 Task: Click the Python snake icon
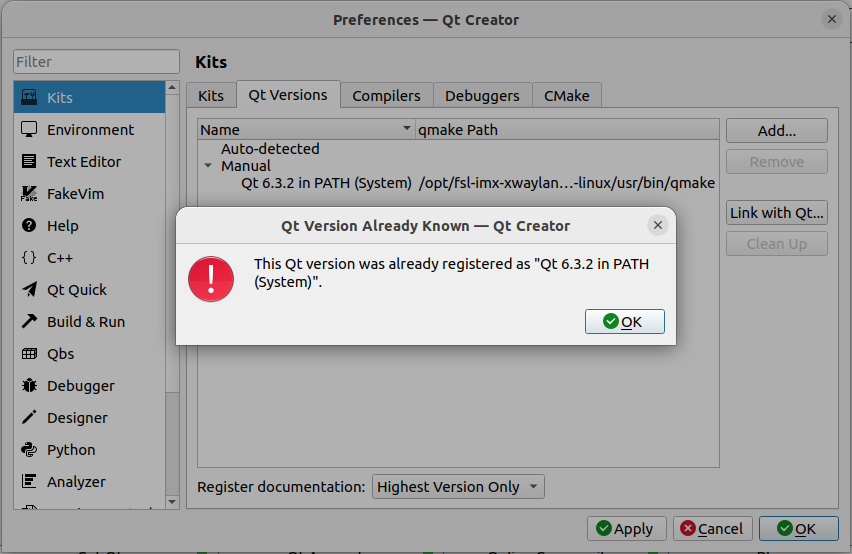[29, 450]
